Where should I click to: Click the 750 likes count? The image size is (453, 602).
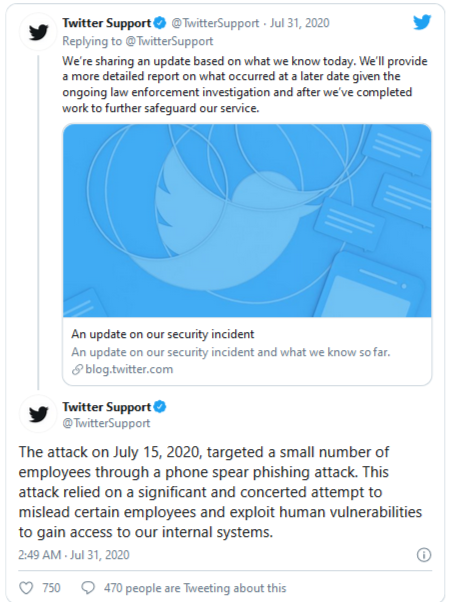(51, 588)
